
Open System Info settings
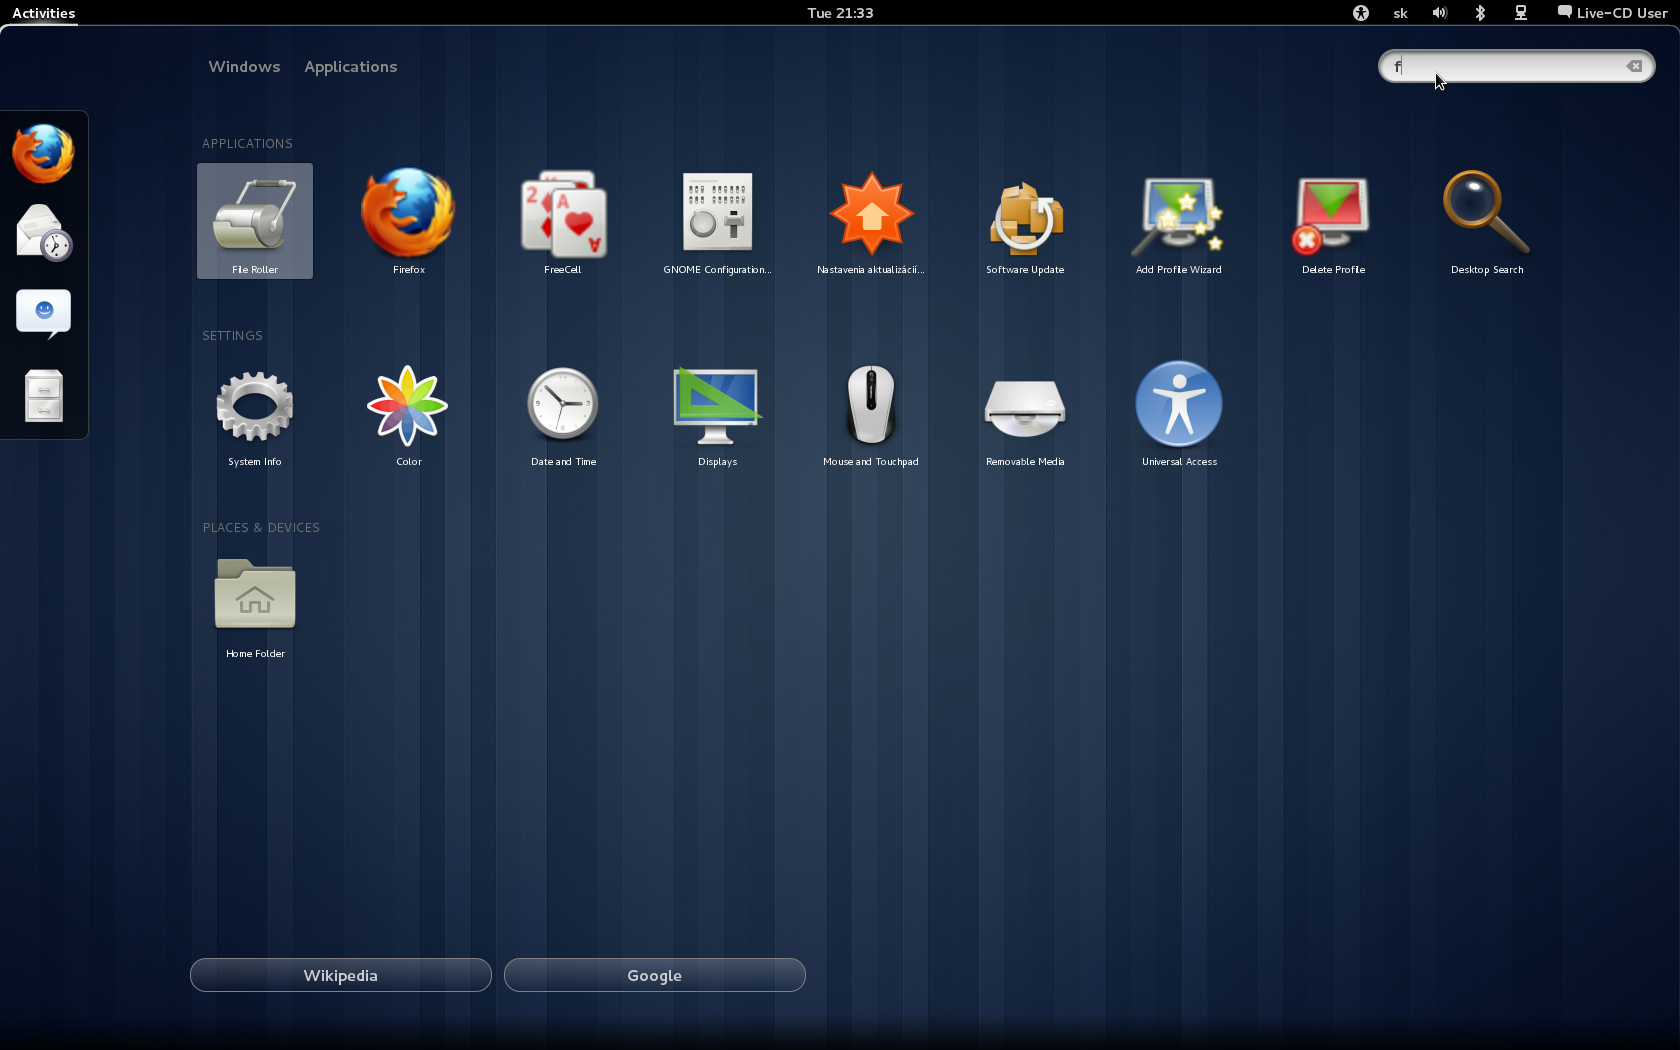(255, 413)
